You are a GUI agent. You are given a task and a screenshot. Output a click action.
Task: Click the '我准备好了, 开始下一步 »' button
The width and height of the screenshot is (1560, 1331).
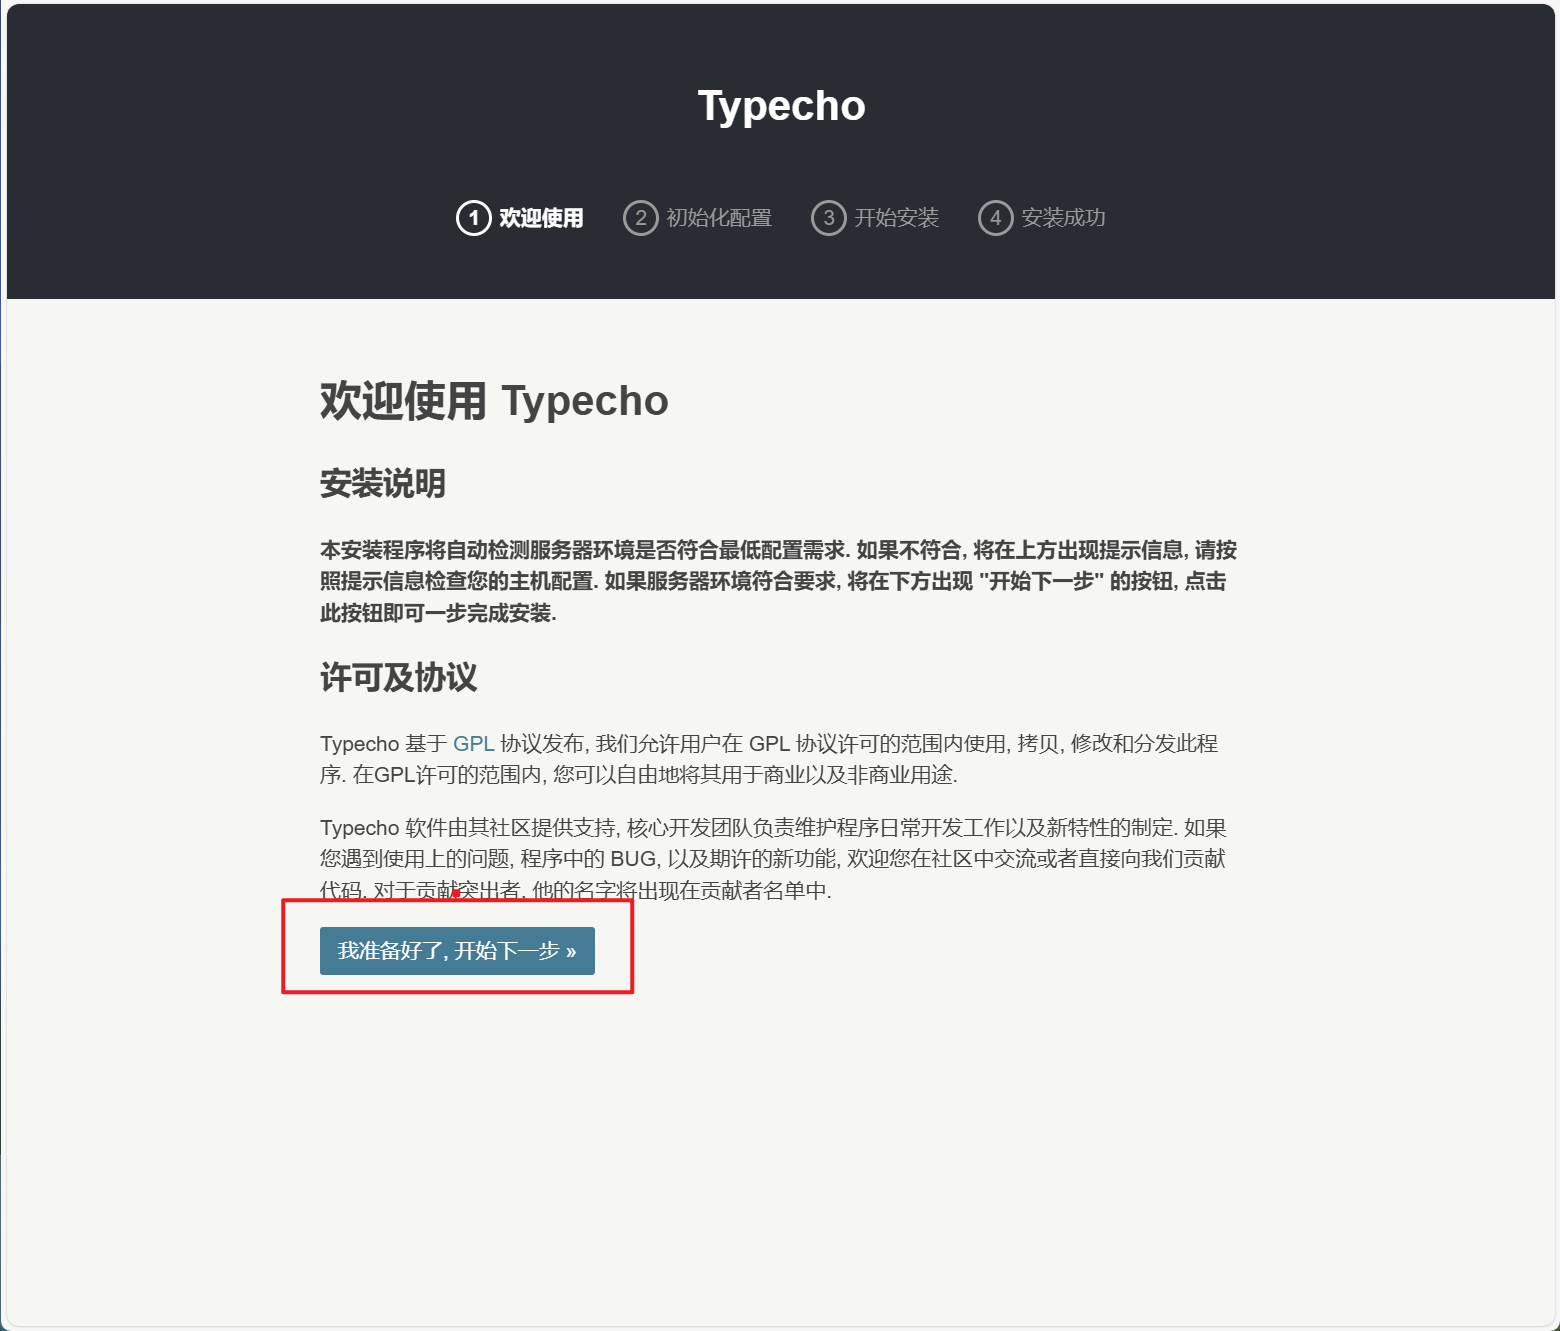(457, 951)
